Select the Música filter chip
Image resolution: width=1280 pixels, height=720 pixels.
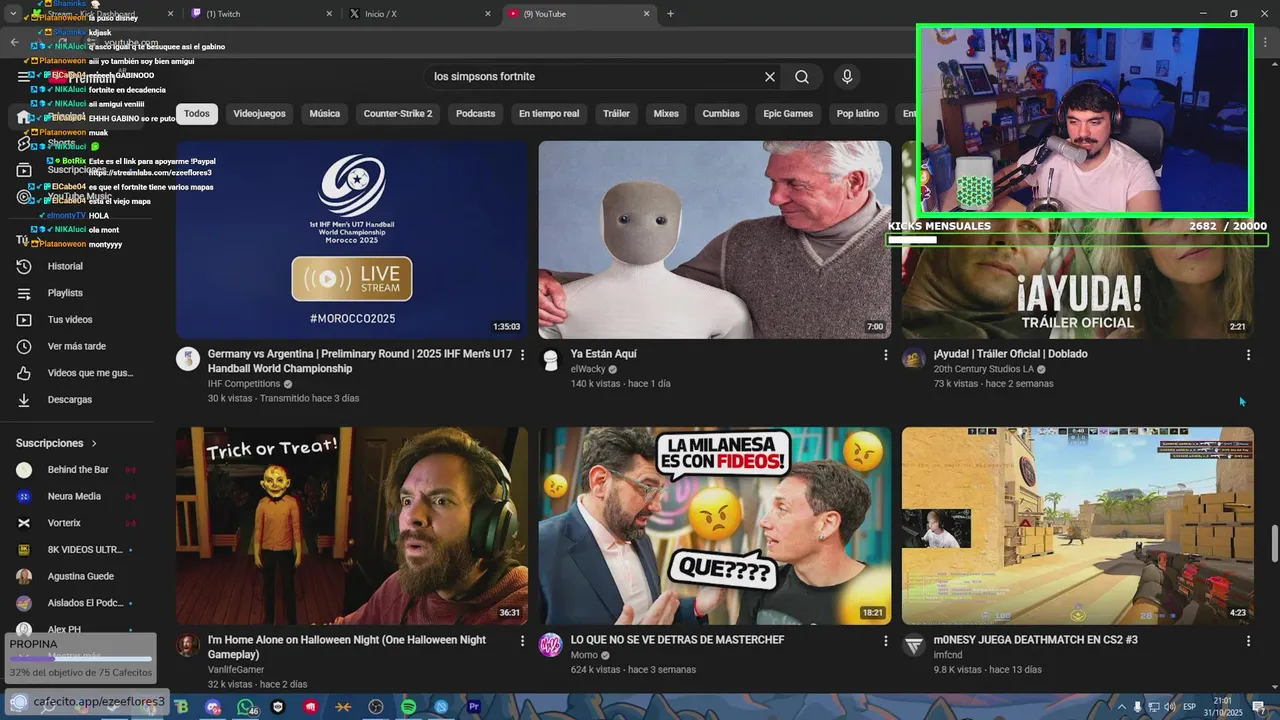pos(324,114)
